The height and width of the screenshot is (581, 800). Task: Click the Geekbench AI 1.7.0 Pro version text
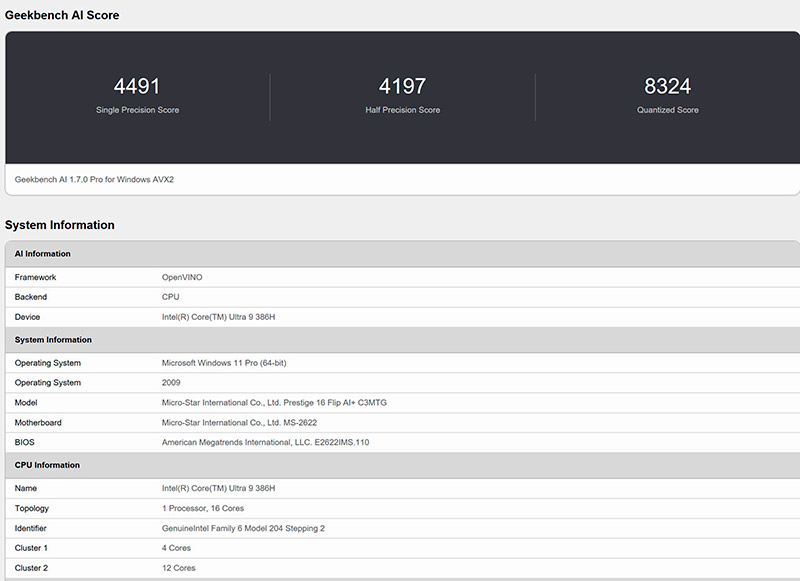point(95,180)
